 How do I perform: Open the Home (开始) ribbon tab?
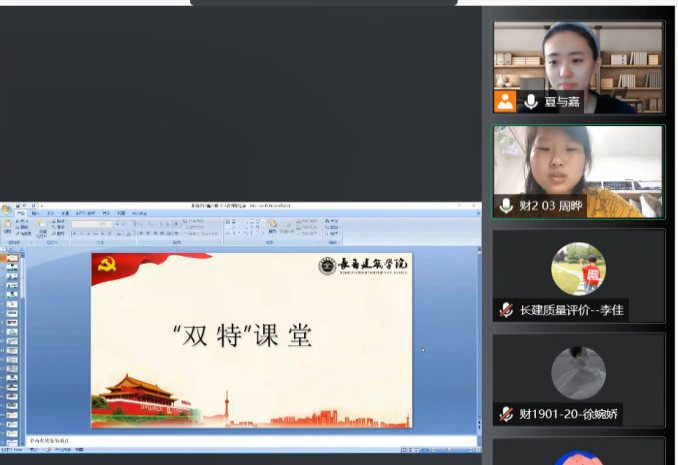pos(20,213)
